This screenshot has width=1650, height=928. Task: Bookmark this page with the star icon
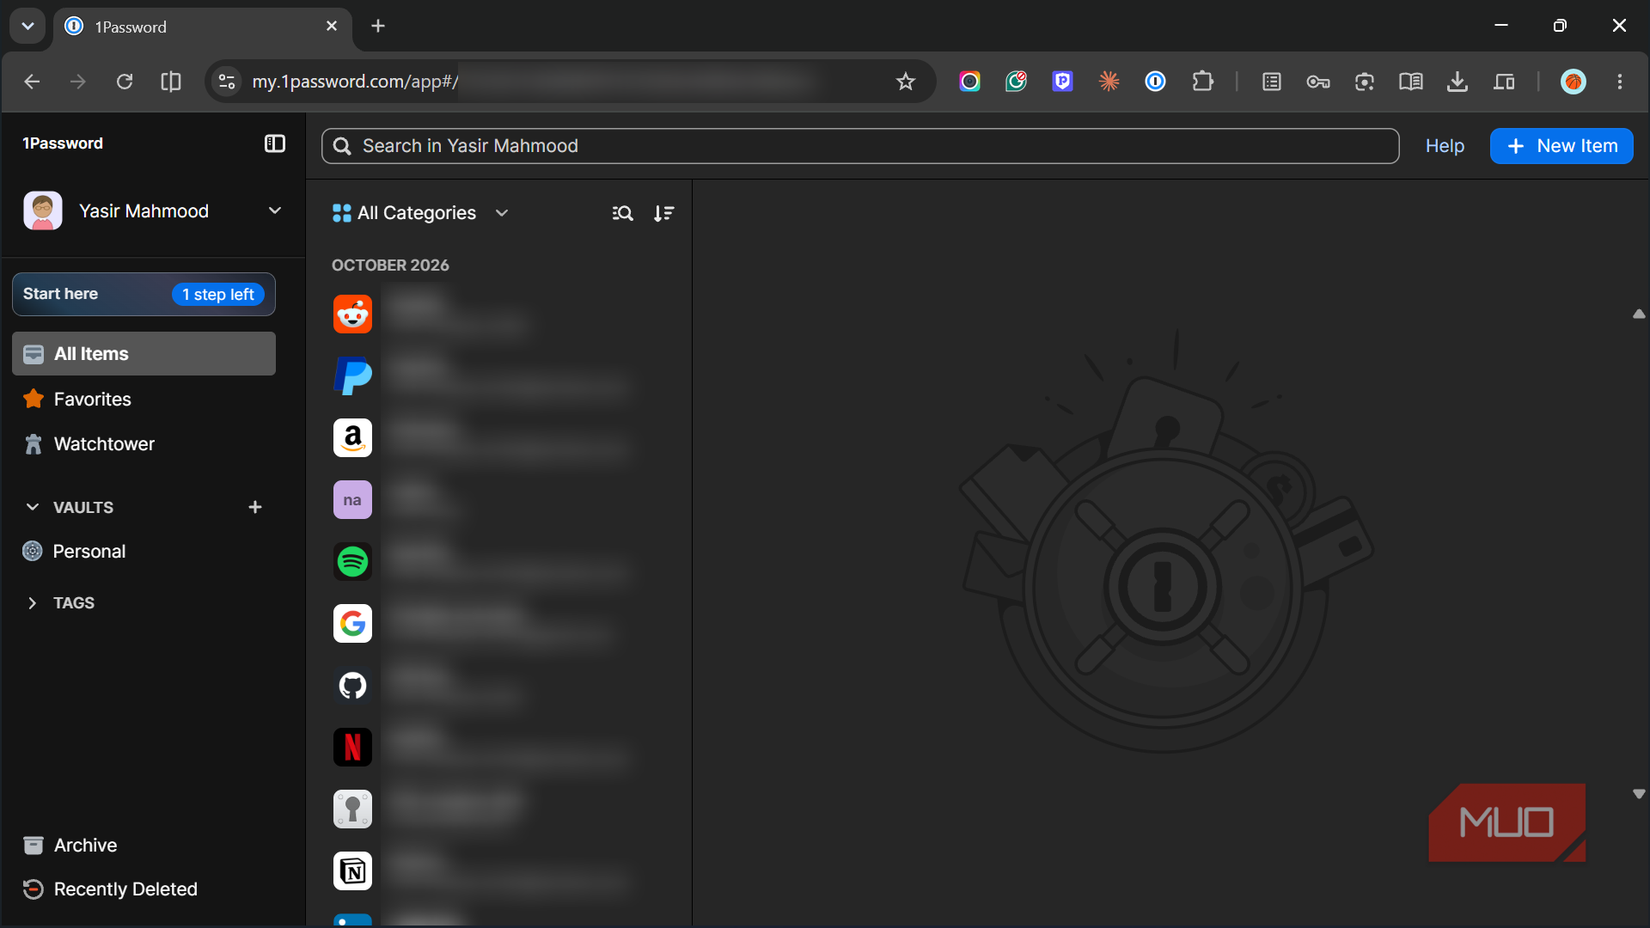point(905,82)
